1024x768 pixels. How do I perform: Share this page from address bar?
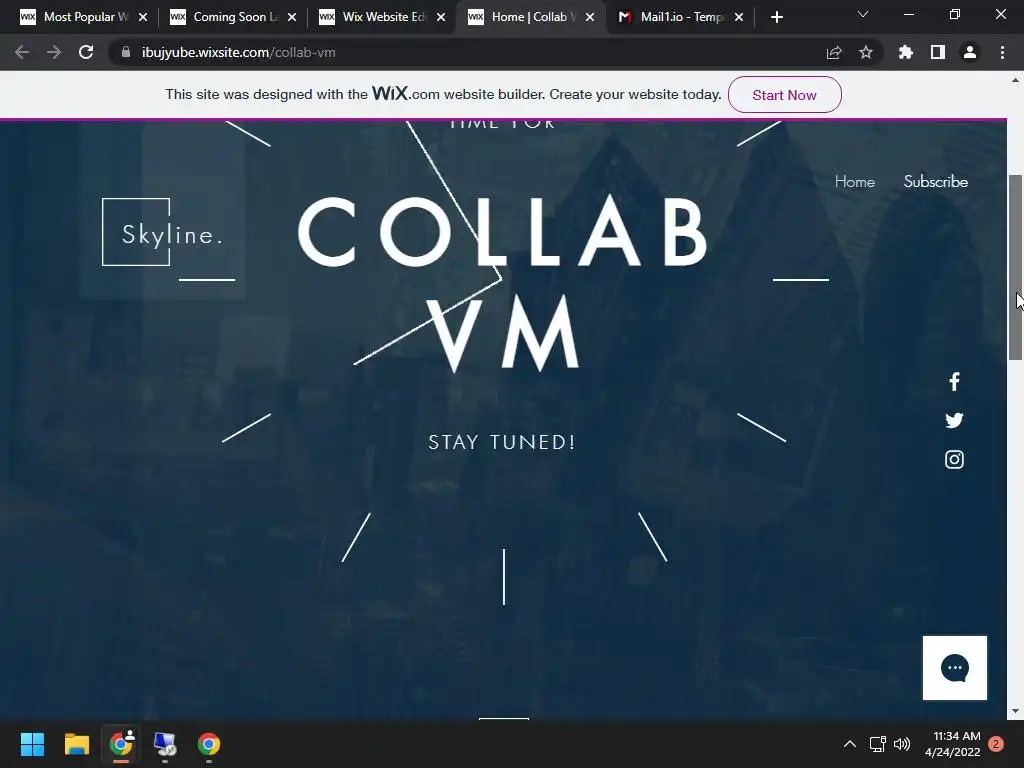(834, 52)
